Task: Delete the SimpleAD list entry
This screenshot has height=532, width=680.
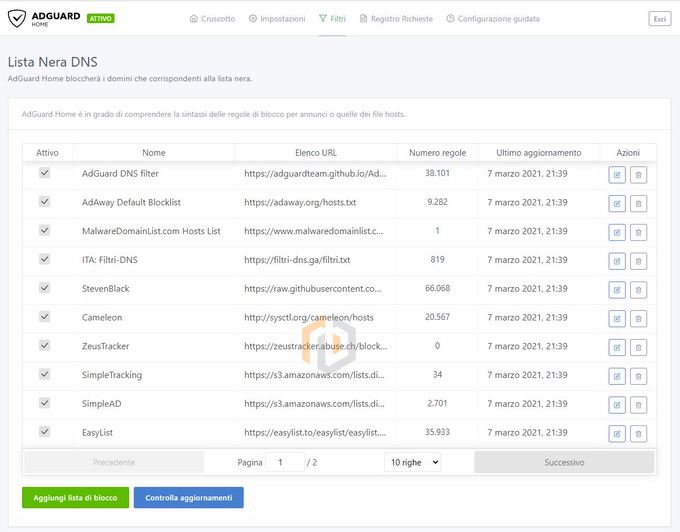Action: point(638,405)
